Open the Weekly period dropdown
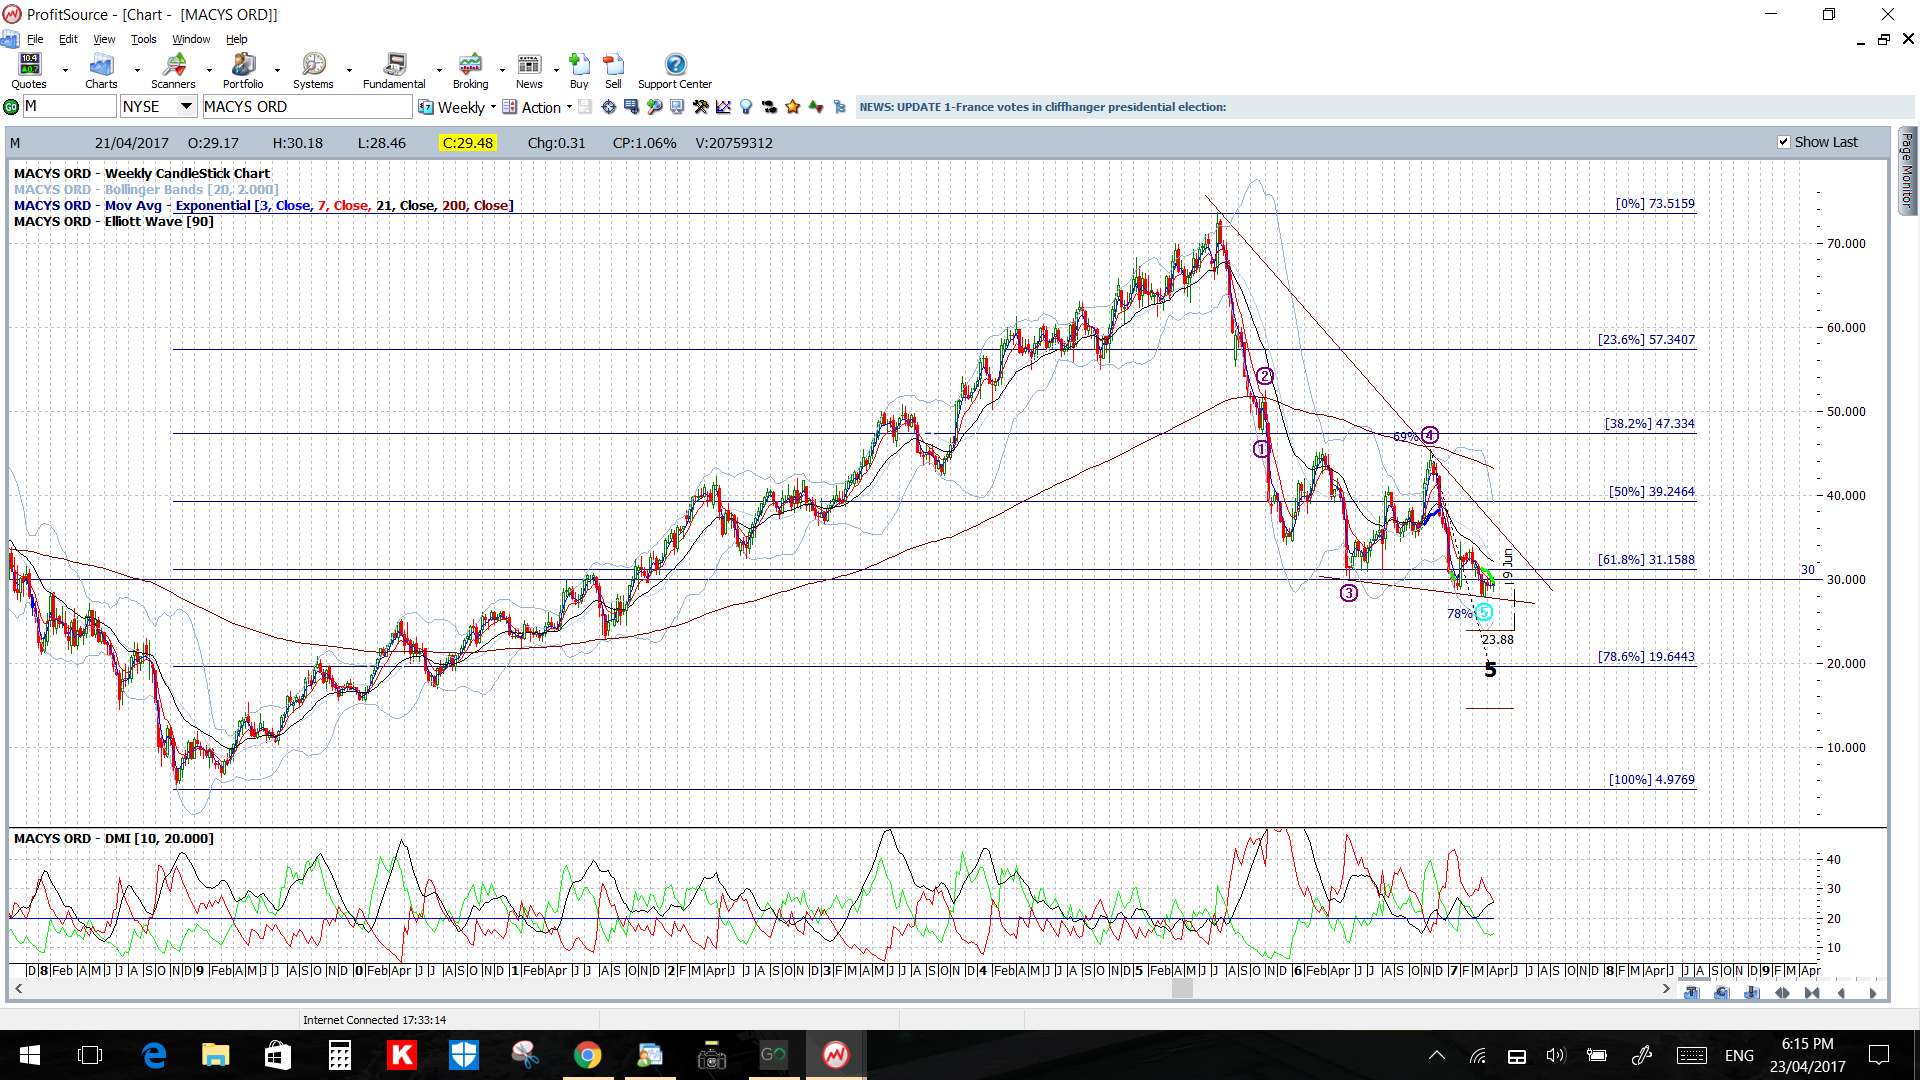The height and width of the screenshot is (1080, 1920). (458, 107)
